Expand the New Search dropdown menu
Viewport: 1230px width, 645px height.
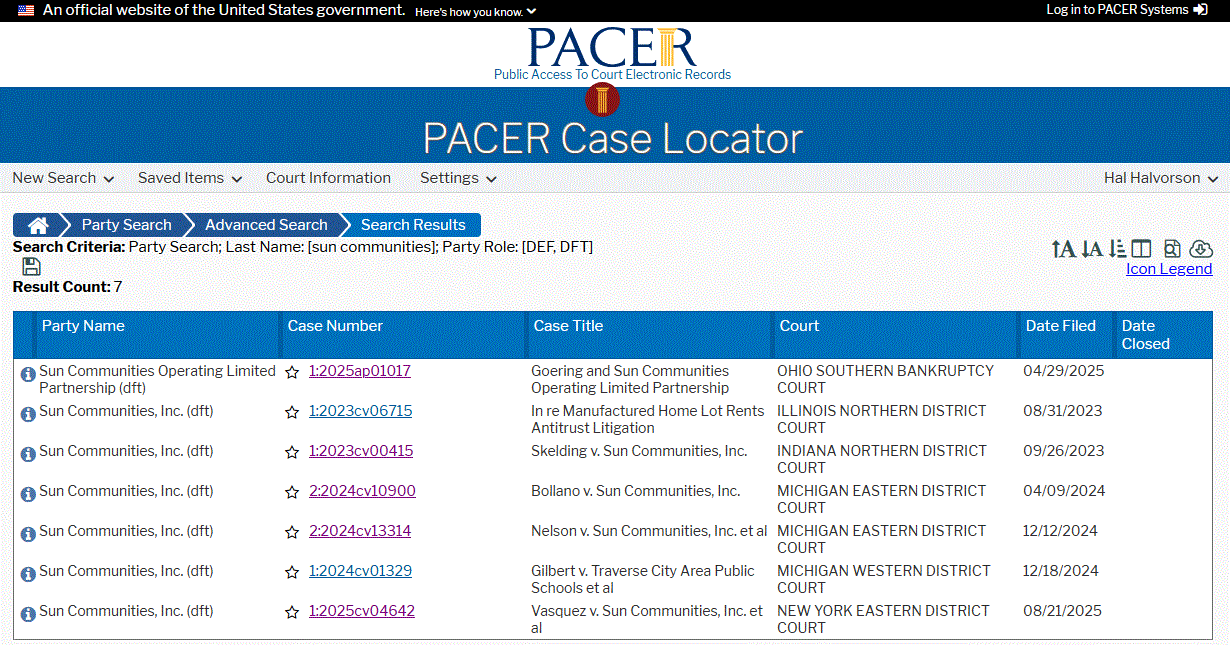pyautogui.click(x=63, y=178)
